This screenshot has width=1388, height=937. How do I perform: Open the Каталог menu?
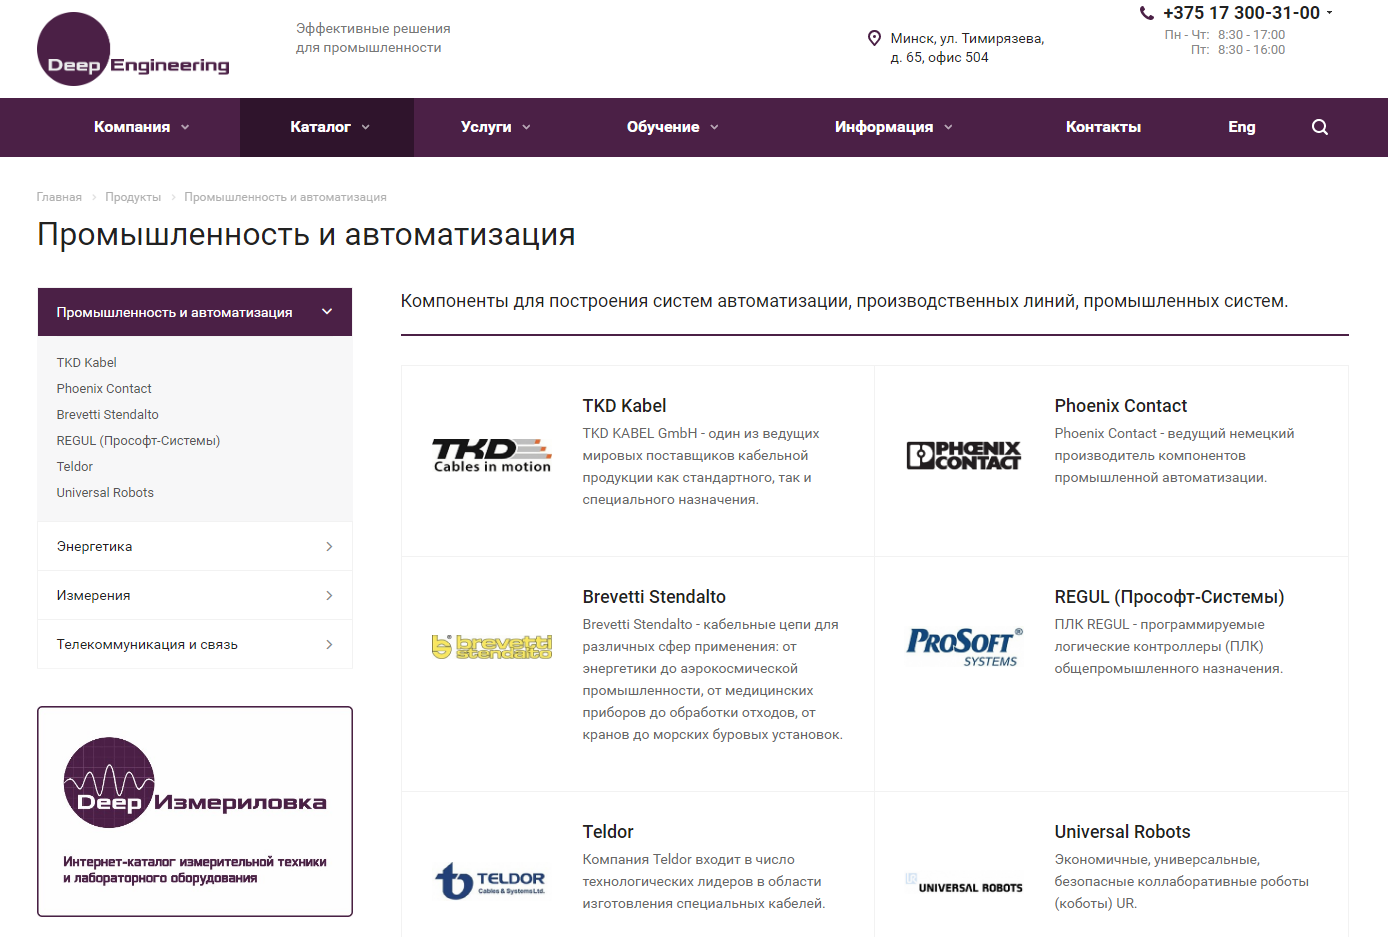[320, 127]
